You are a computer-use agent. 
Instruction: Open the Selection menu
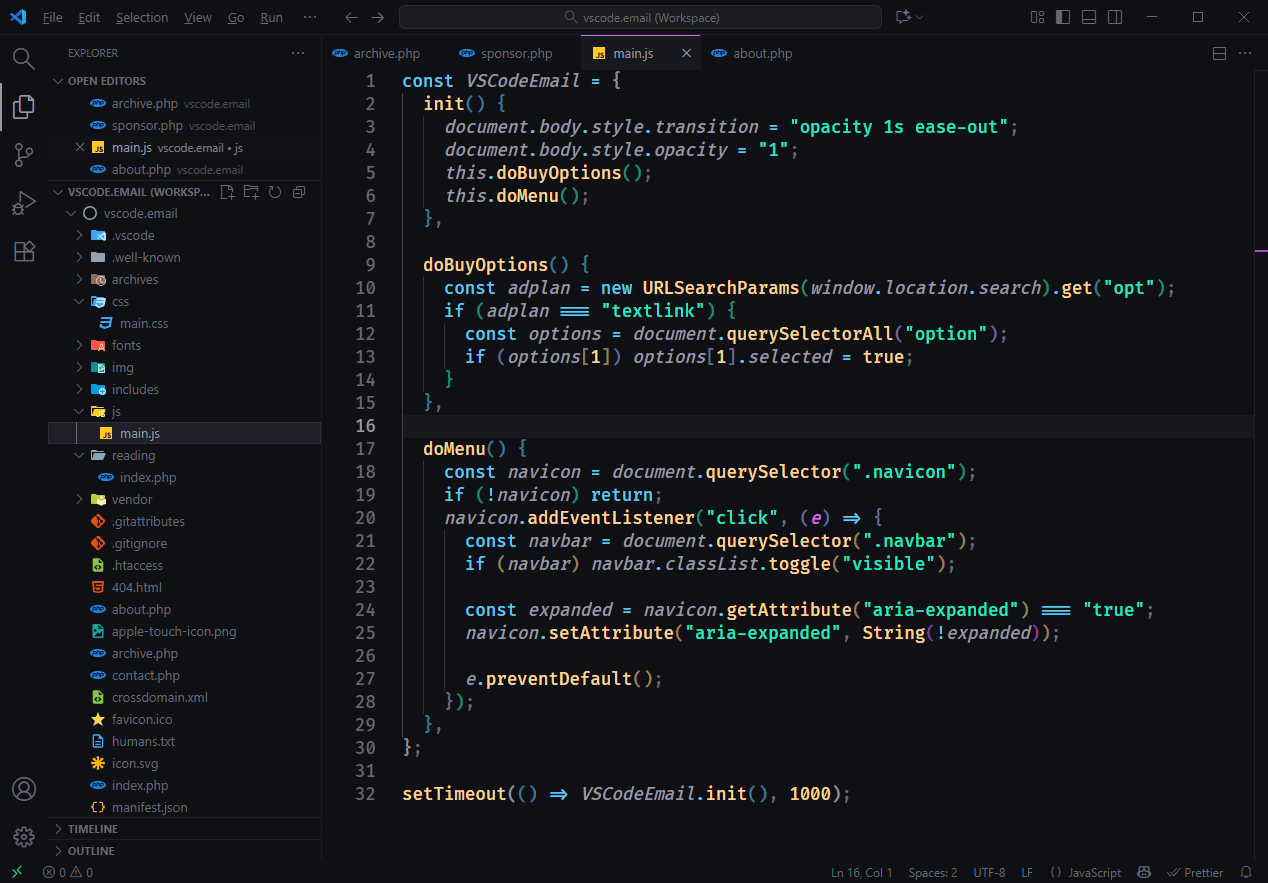point(142,16)
